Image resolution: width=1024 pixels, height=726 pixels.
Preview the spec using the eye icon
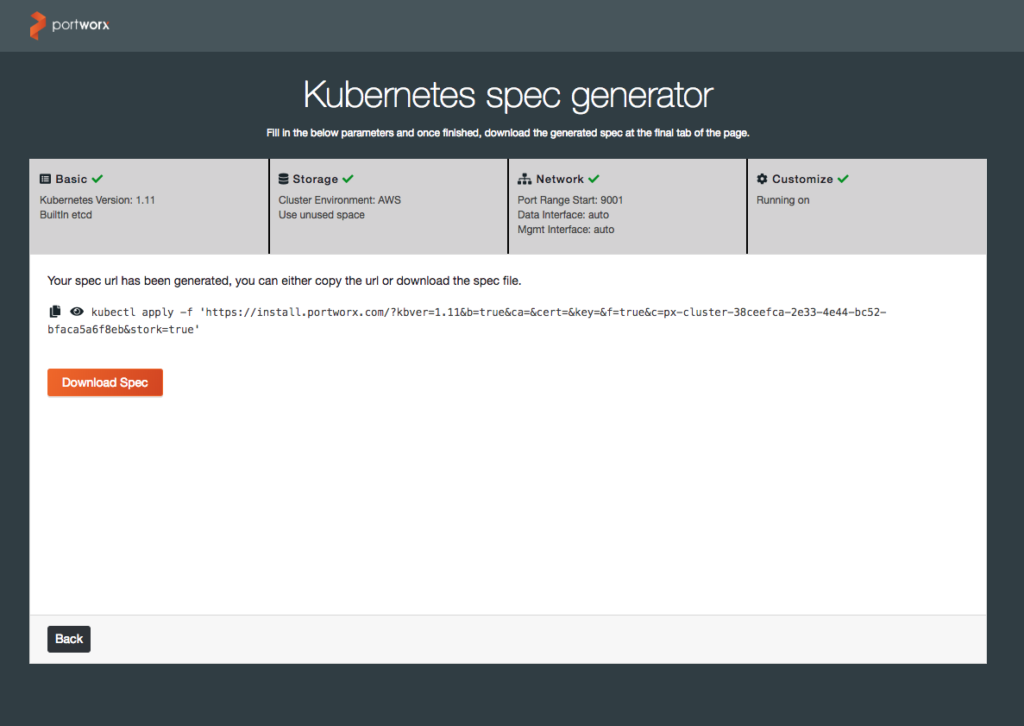pyautogui.click(x=76, y=311)
